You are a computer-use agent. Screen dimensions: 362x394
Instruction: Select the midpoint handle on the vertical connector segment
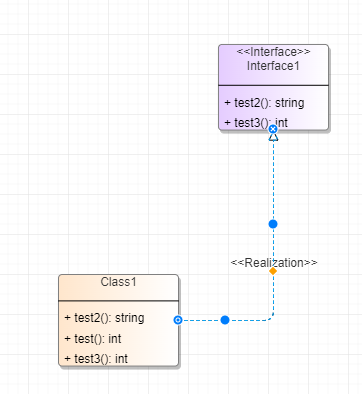[x=273, y=224]
